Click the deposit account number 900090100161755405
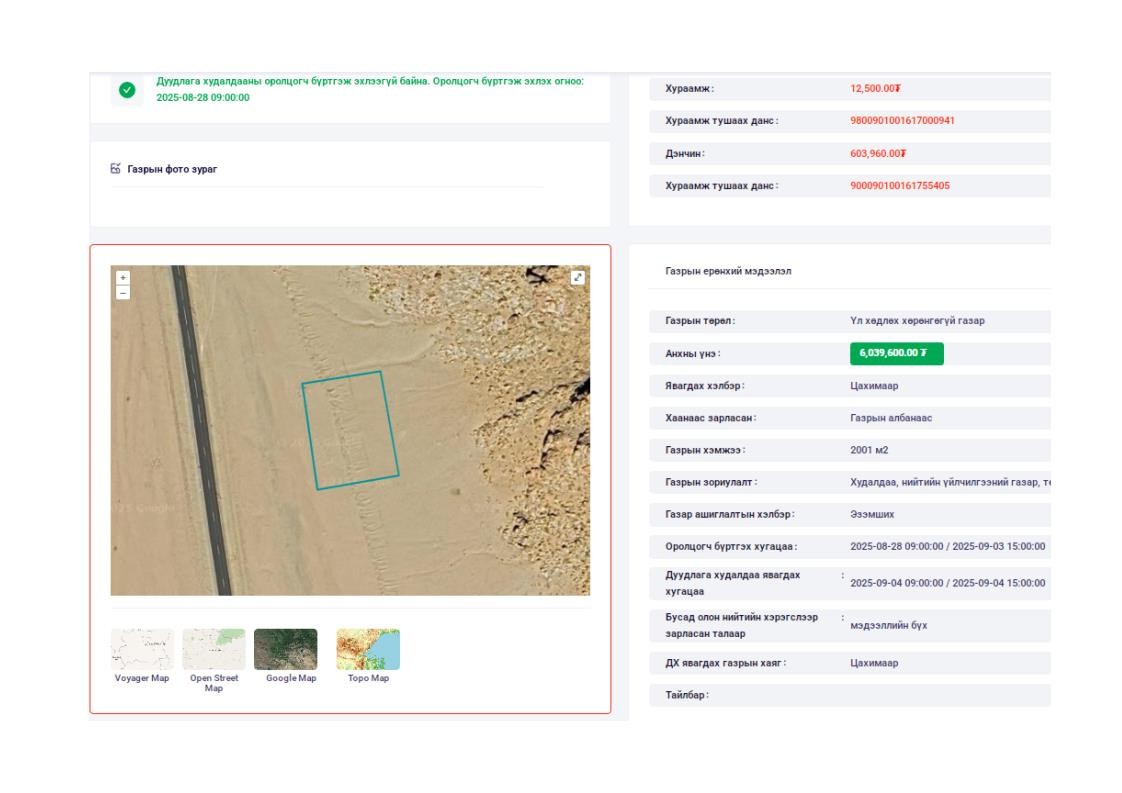1122x793 pixels. pyautogui.click(x=899, y=186)
